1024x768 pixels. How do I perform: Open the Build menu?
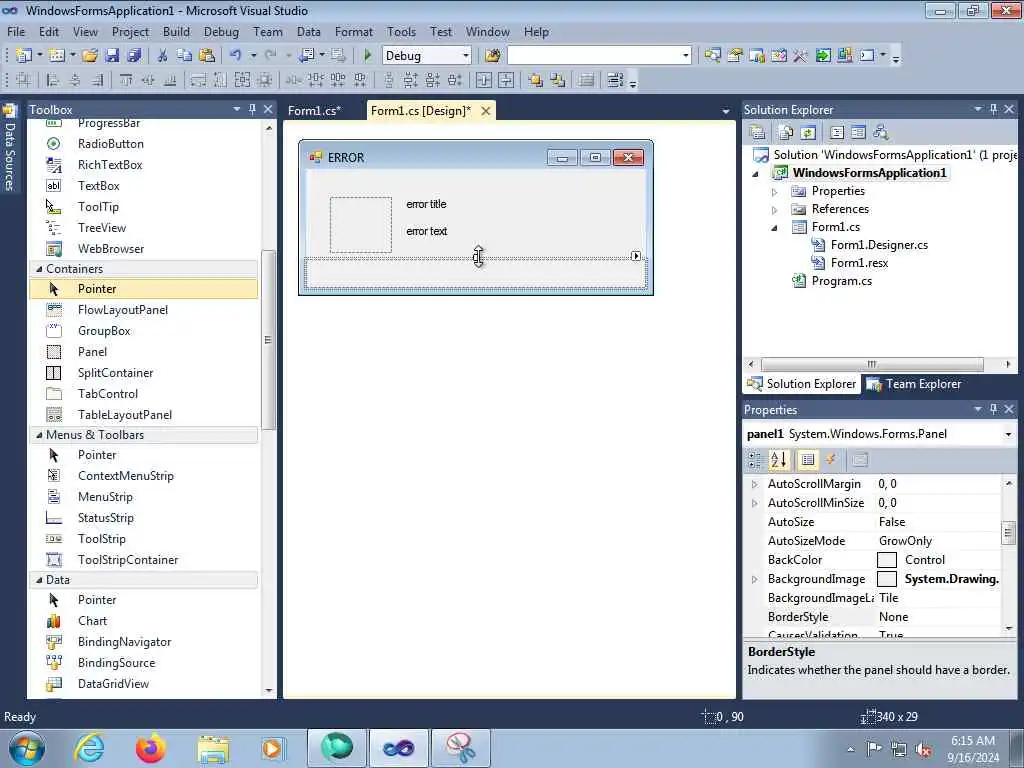pyautogui.click(x=176, y=31)
